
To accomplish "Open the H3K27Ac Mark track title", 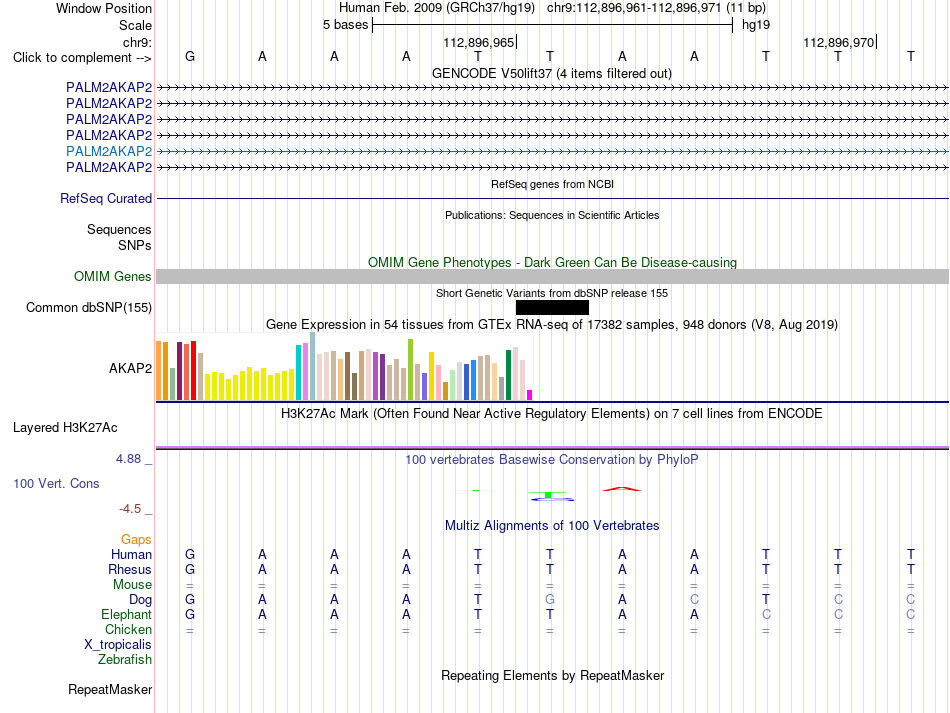I will tap(552, 414).
